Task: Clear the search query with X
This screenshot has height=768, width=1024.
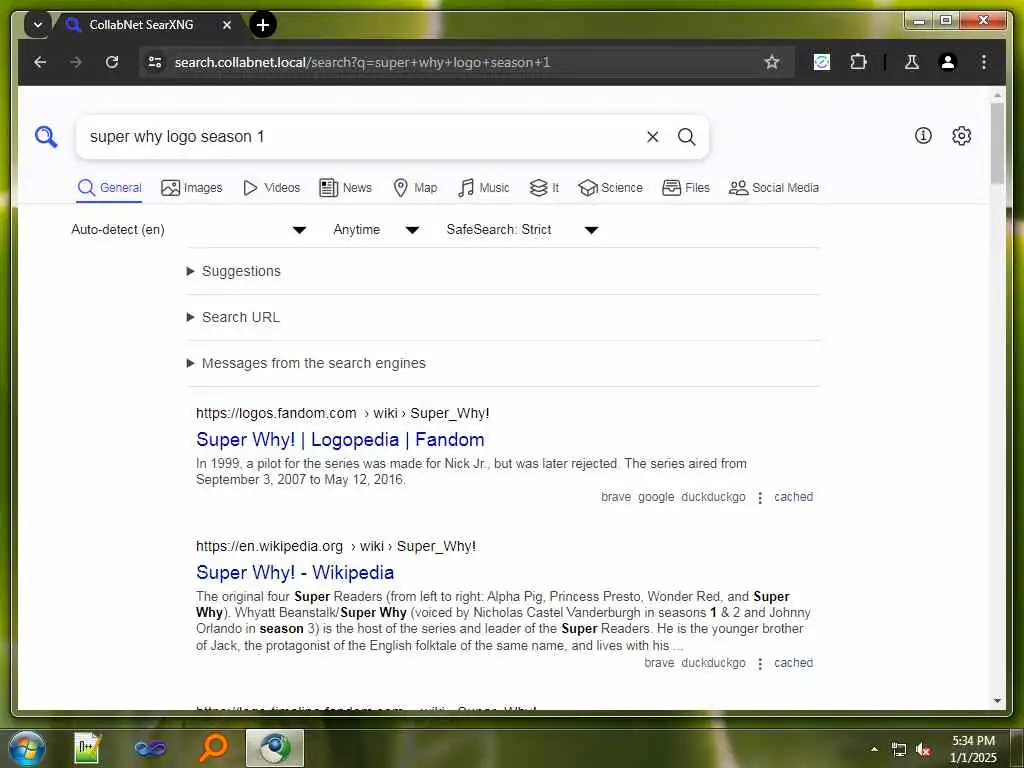Action: point(652,136)
